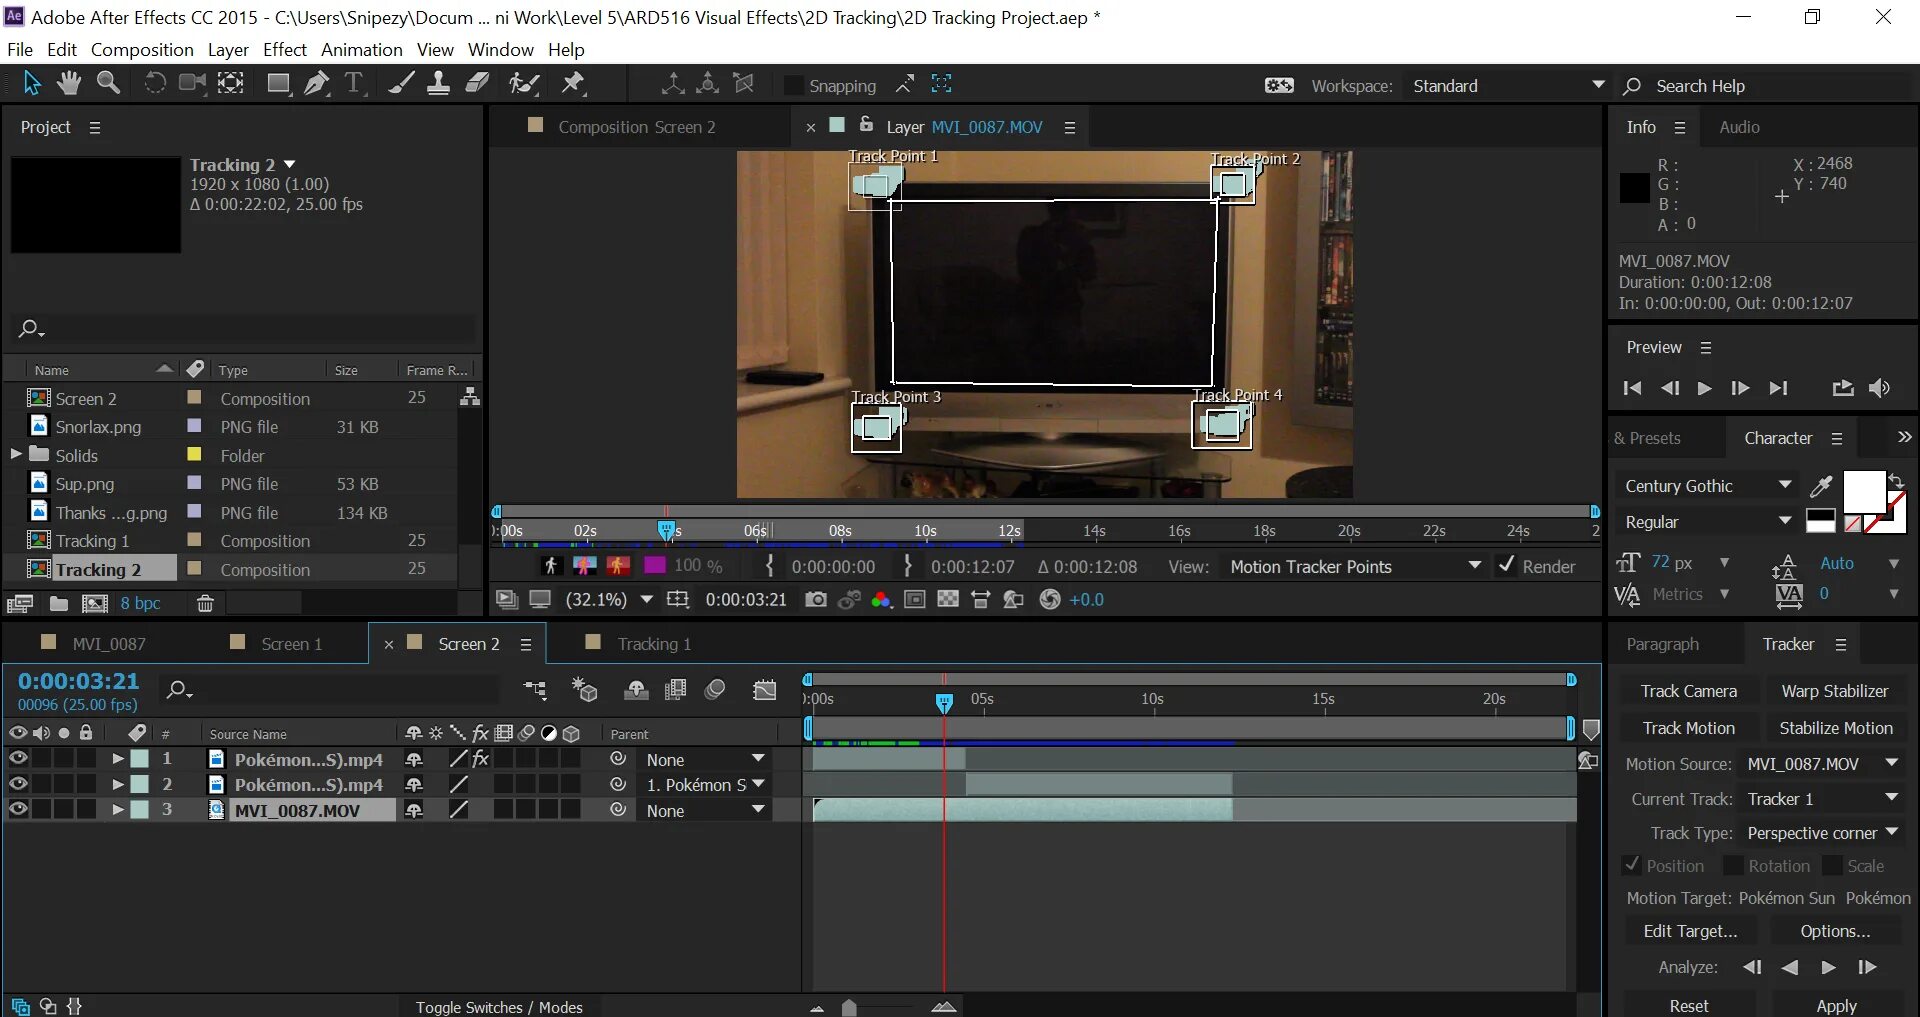1920x1017 pixels.
Task: Expand layer 3 MVI_0087.MOV properties
Action: tap(118, 809)
